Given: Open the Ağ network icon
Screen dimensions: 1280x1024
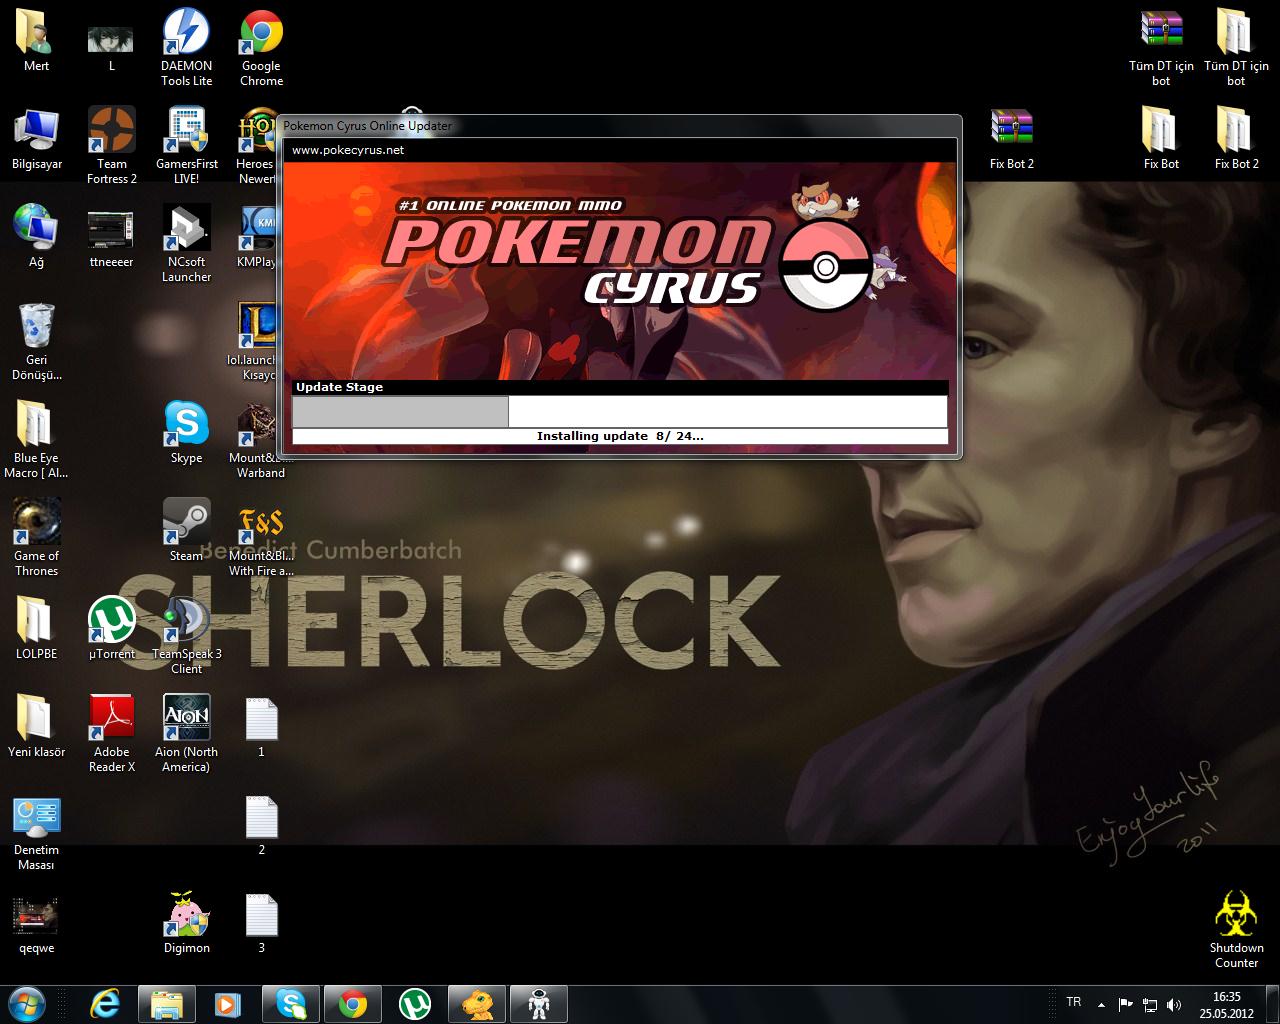Looking at the screenshot, I should [36, 237].
